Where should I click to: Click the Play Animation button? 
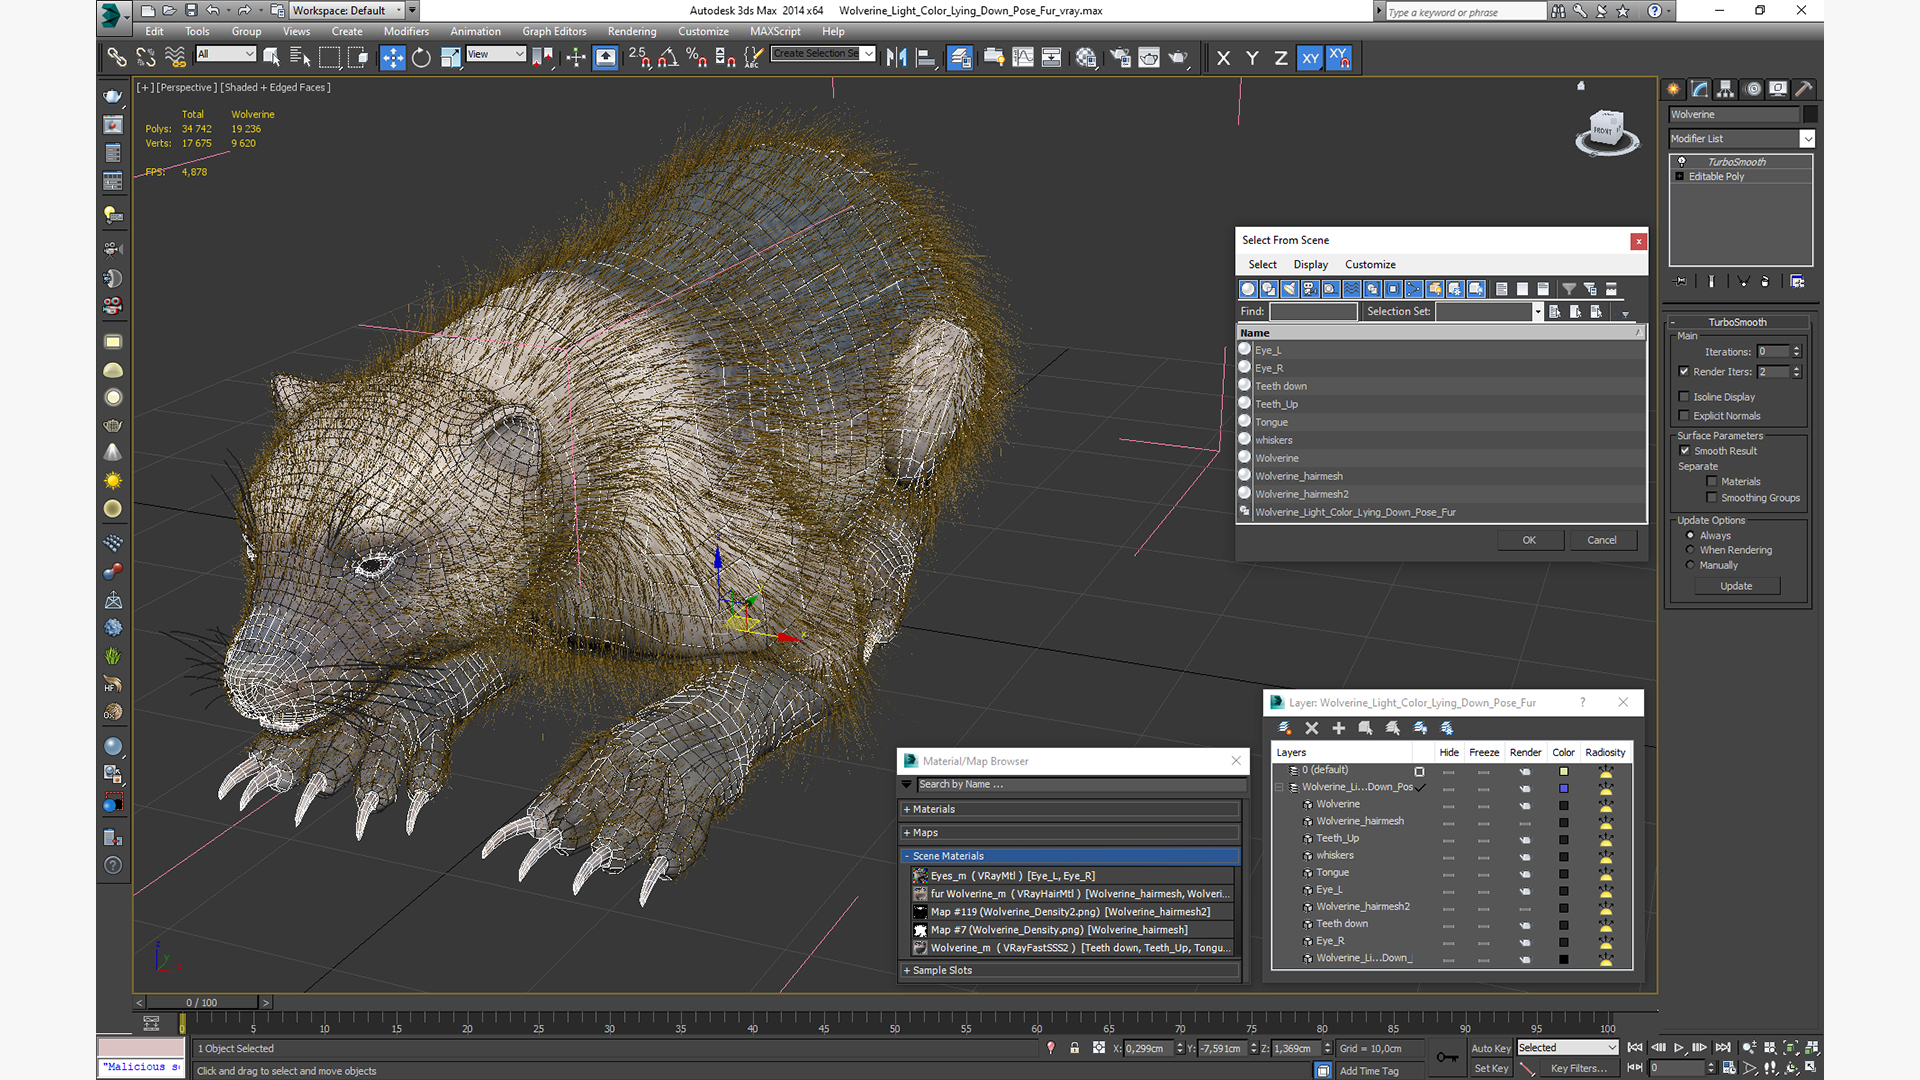pyautogui.click(x=1679, y=1048)
